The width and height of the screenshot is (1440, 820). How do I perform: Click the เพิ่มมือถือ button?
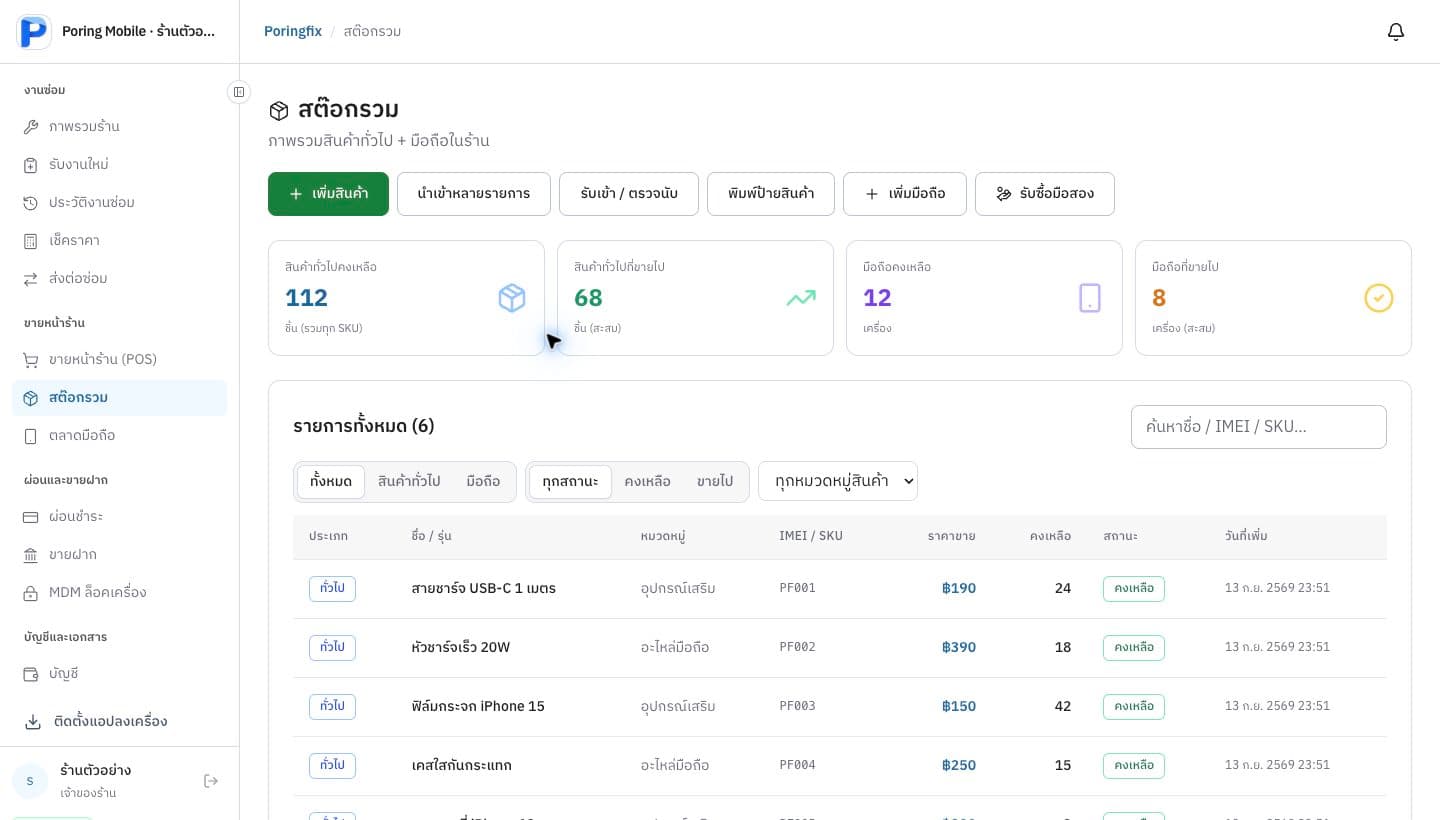(905, 194)
